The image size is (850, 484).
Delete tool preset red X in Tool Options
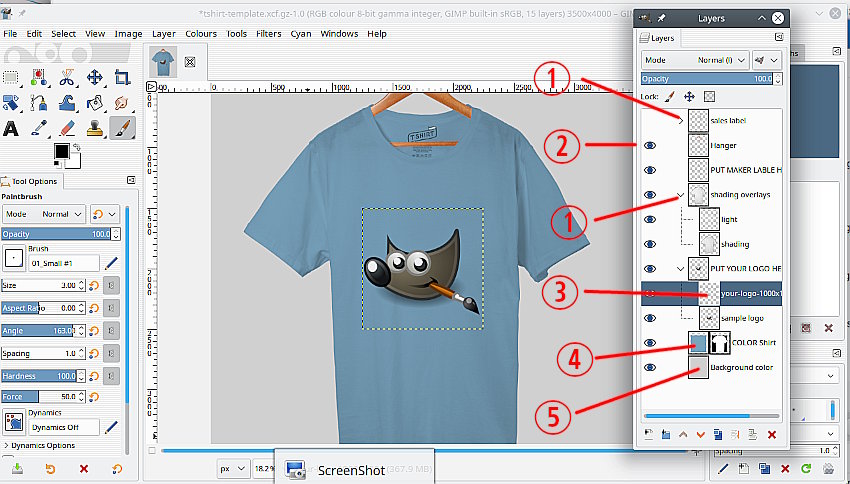[x=83, y=469]
